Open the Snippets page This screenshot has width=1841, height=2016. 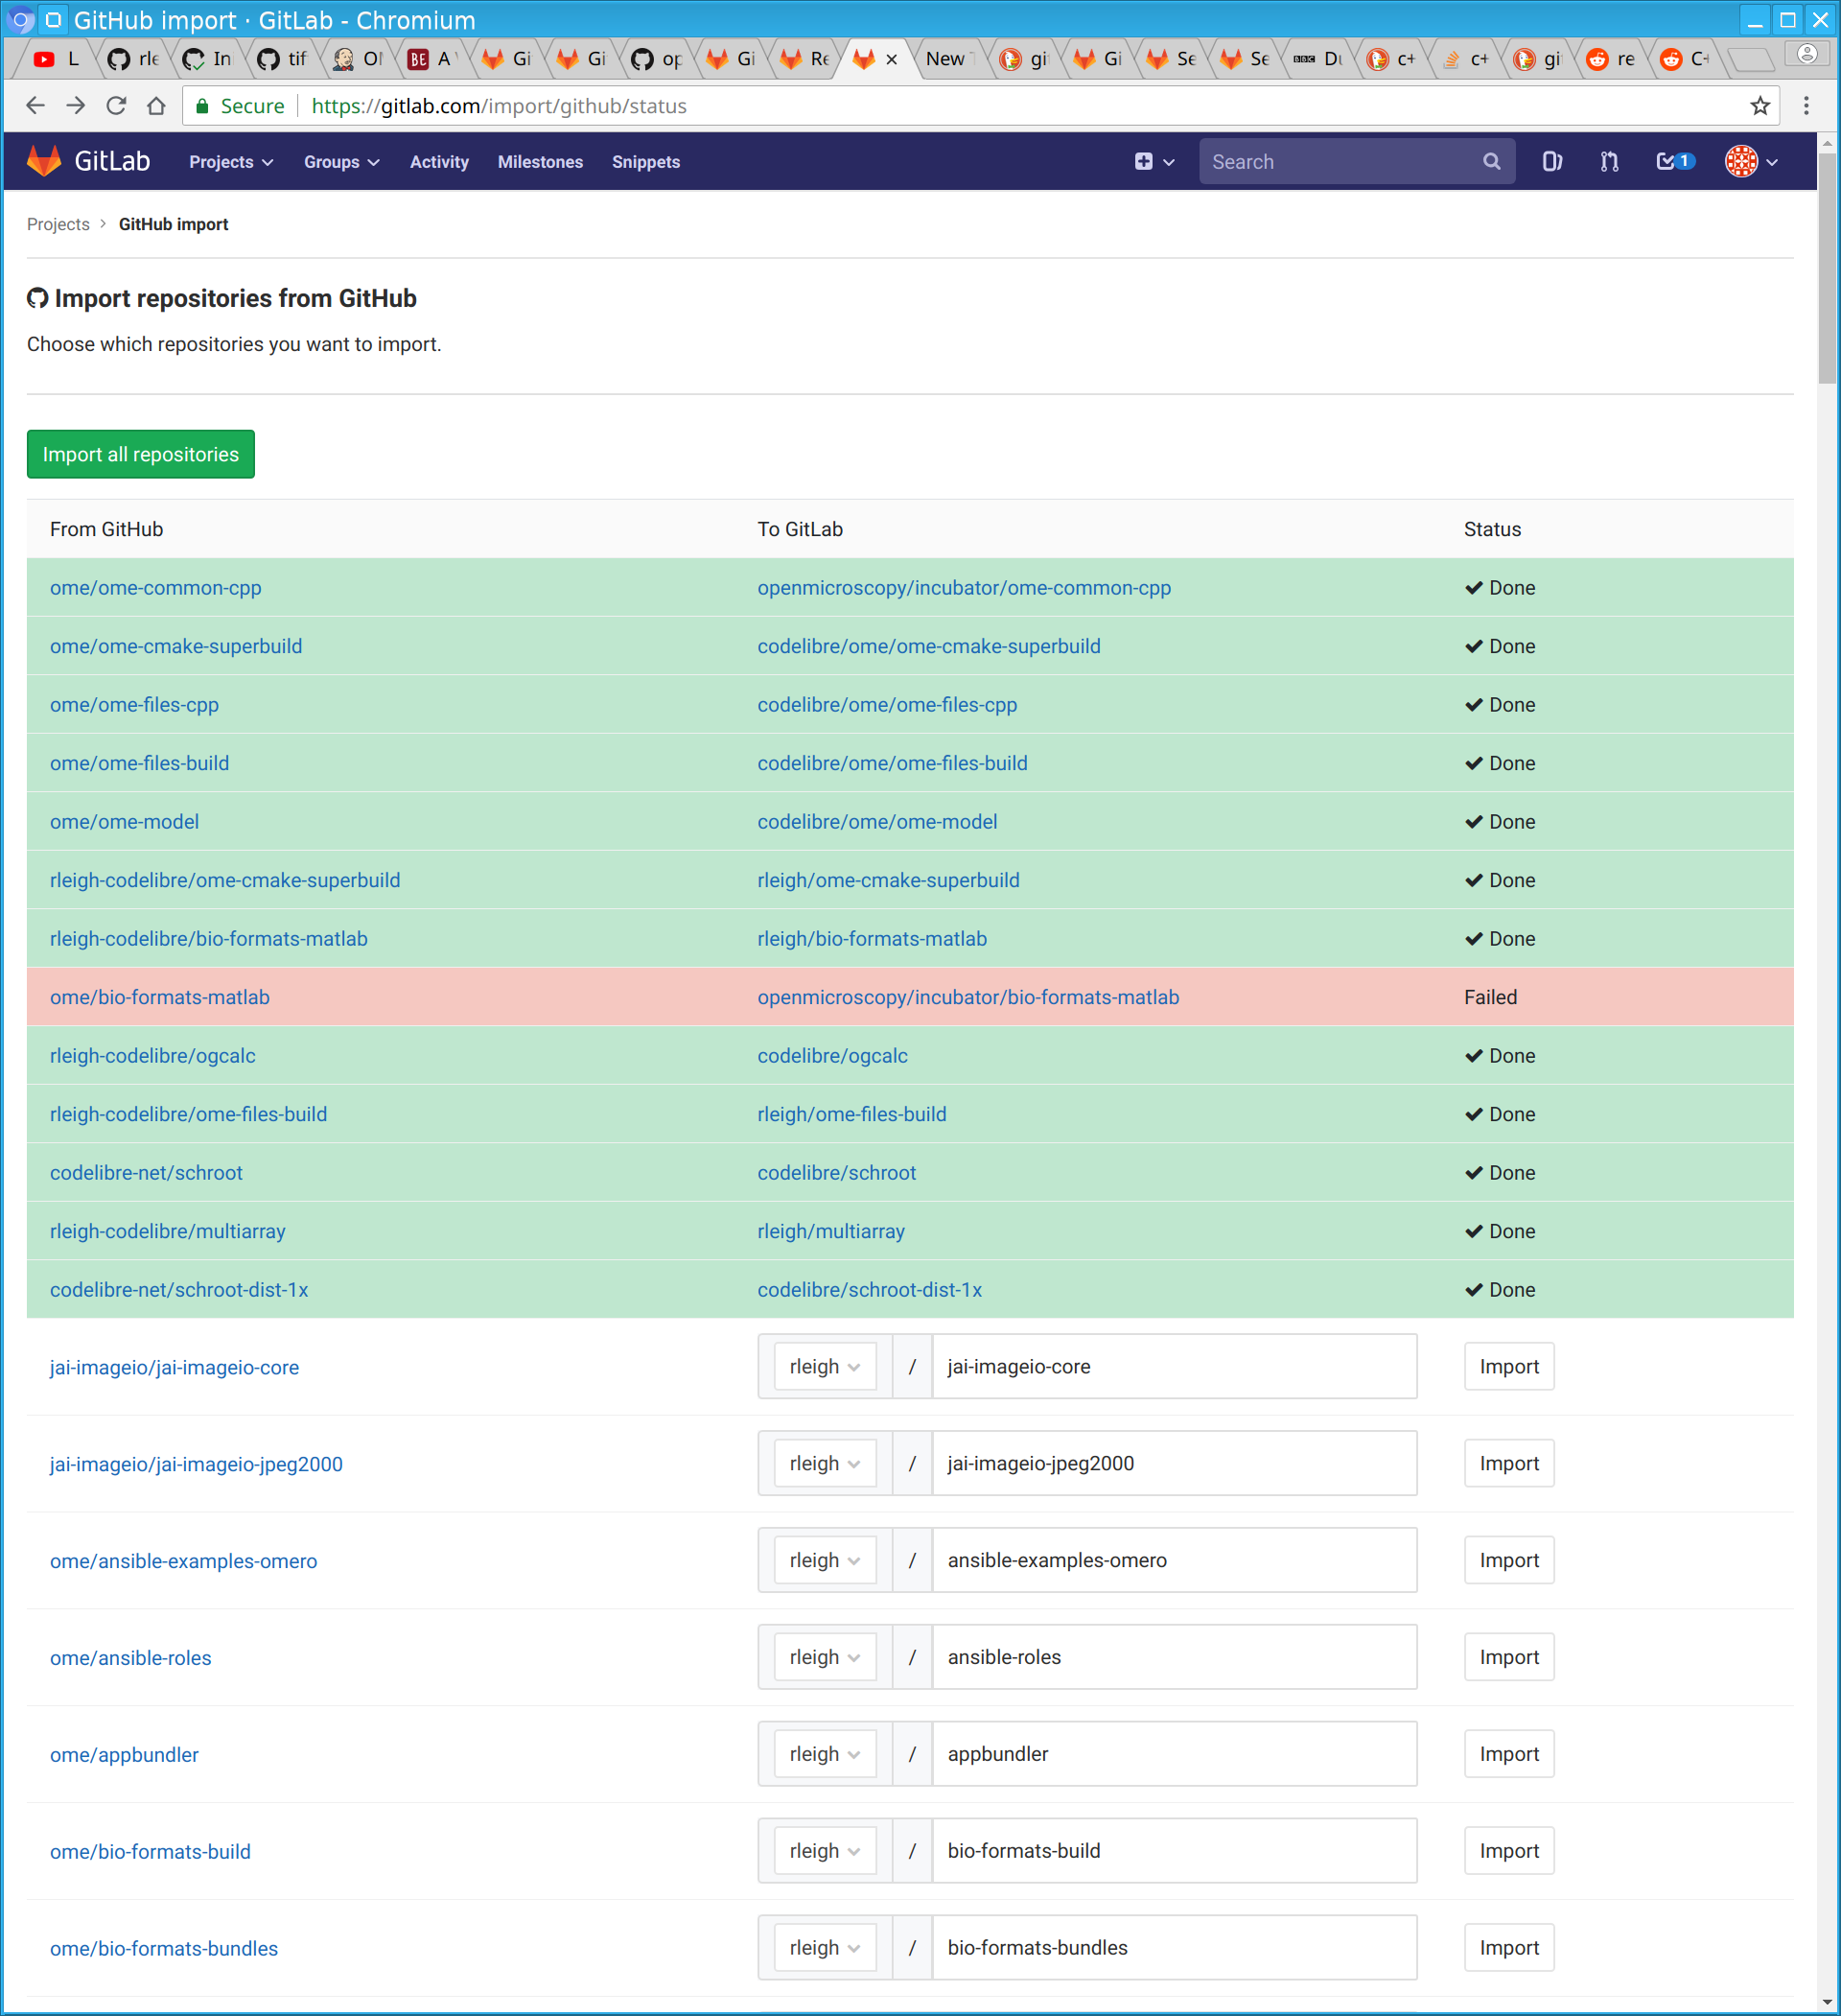(646, 162)
